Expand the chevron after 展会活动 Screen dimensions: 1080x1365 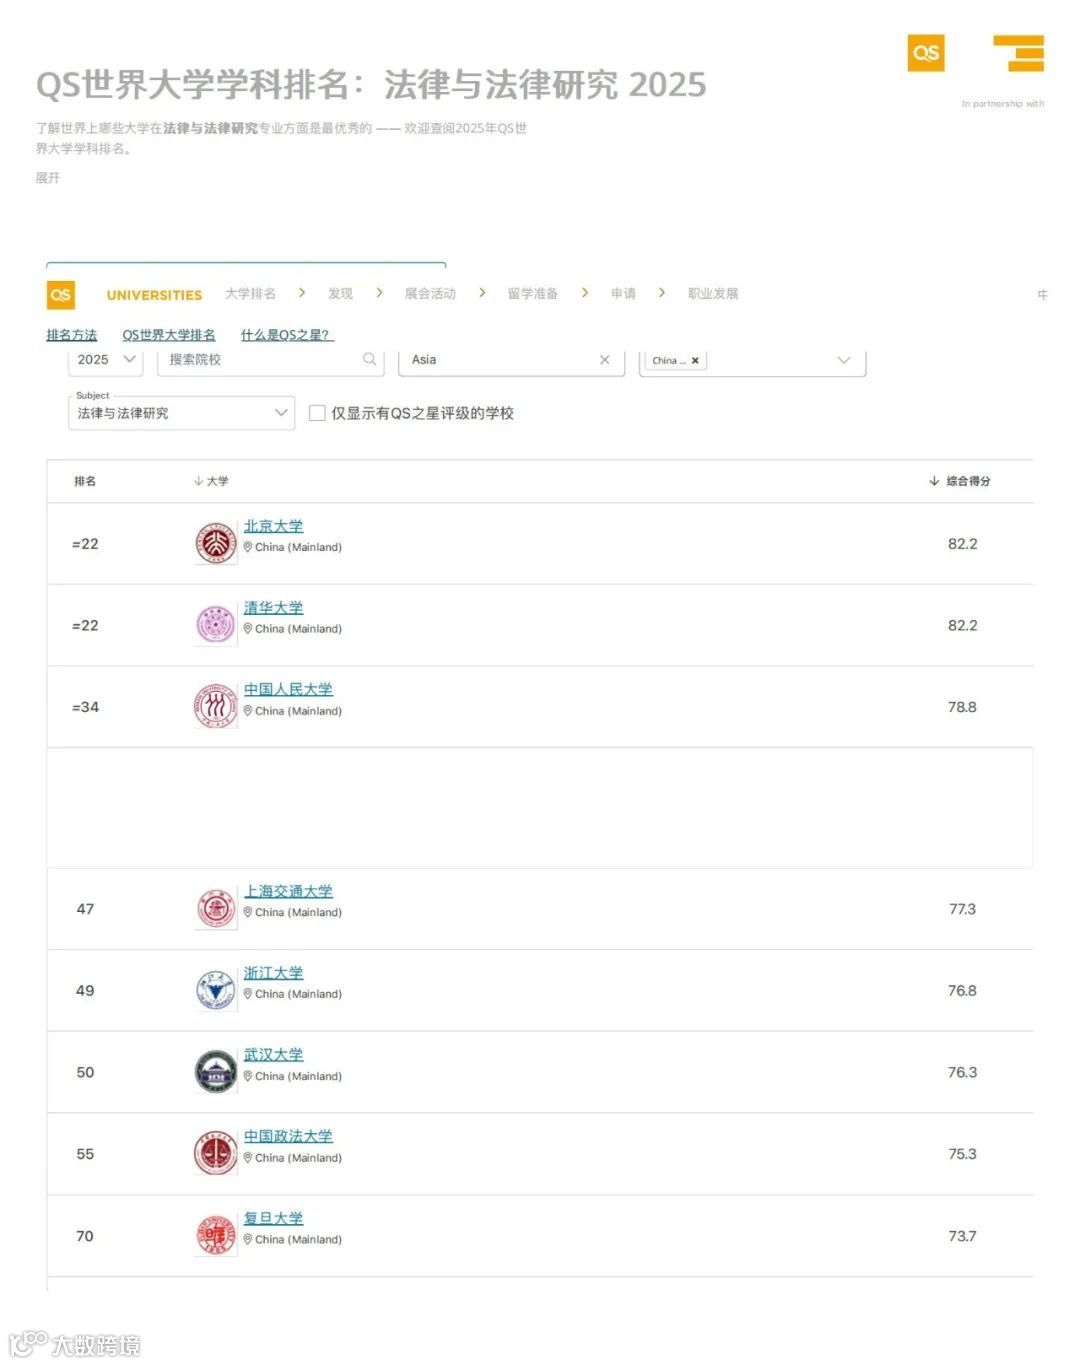point(482,293)
